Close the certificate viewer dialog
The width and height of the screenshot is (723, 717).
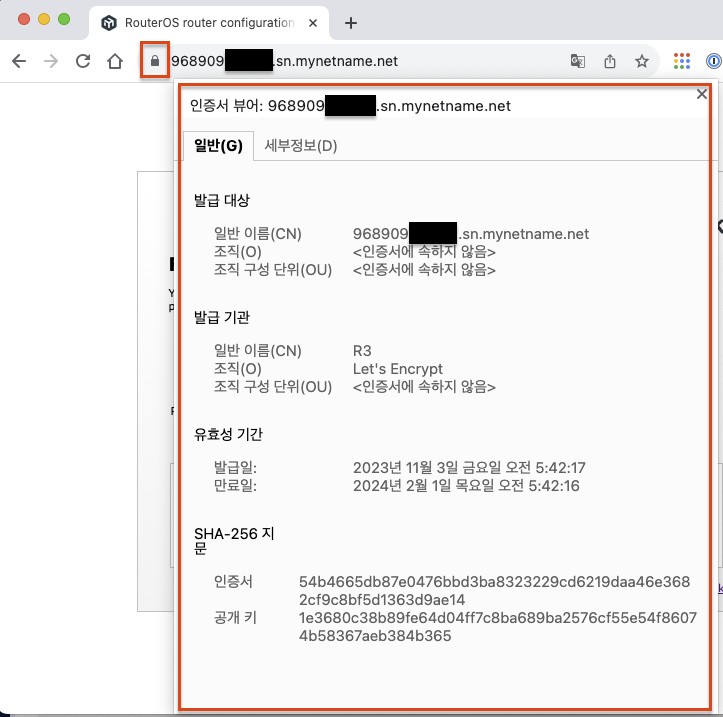tap(702, 94)
